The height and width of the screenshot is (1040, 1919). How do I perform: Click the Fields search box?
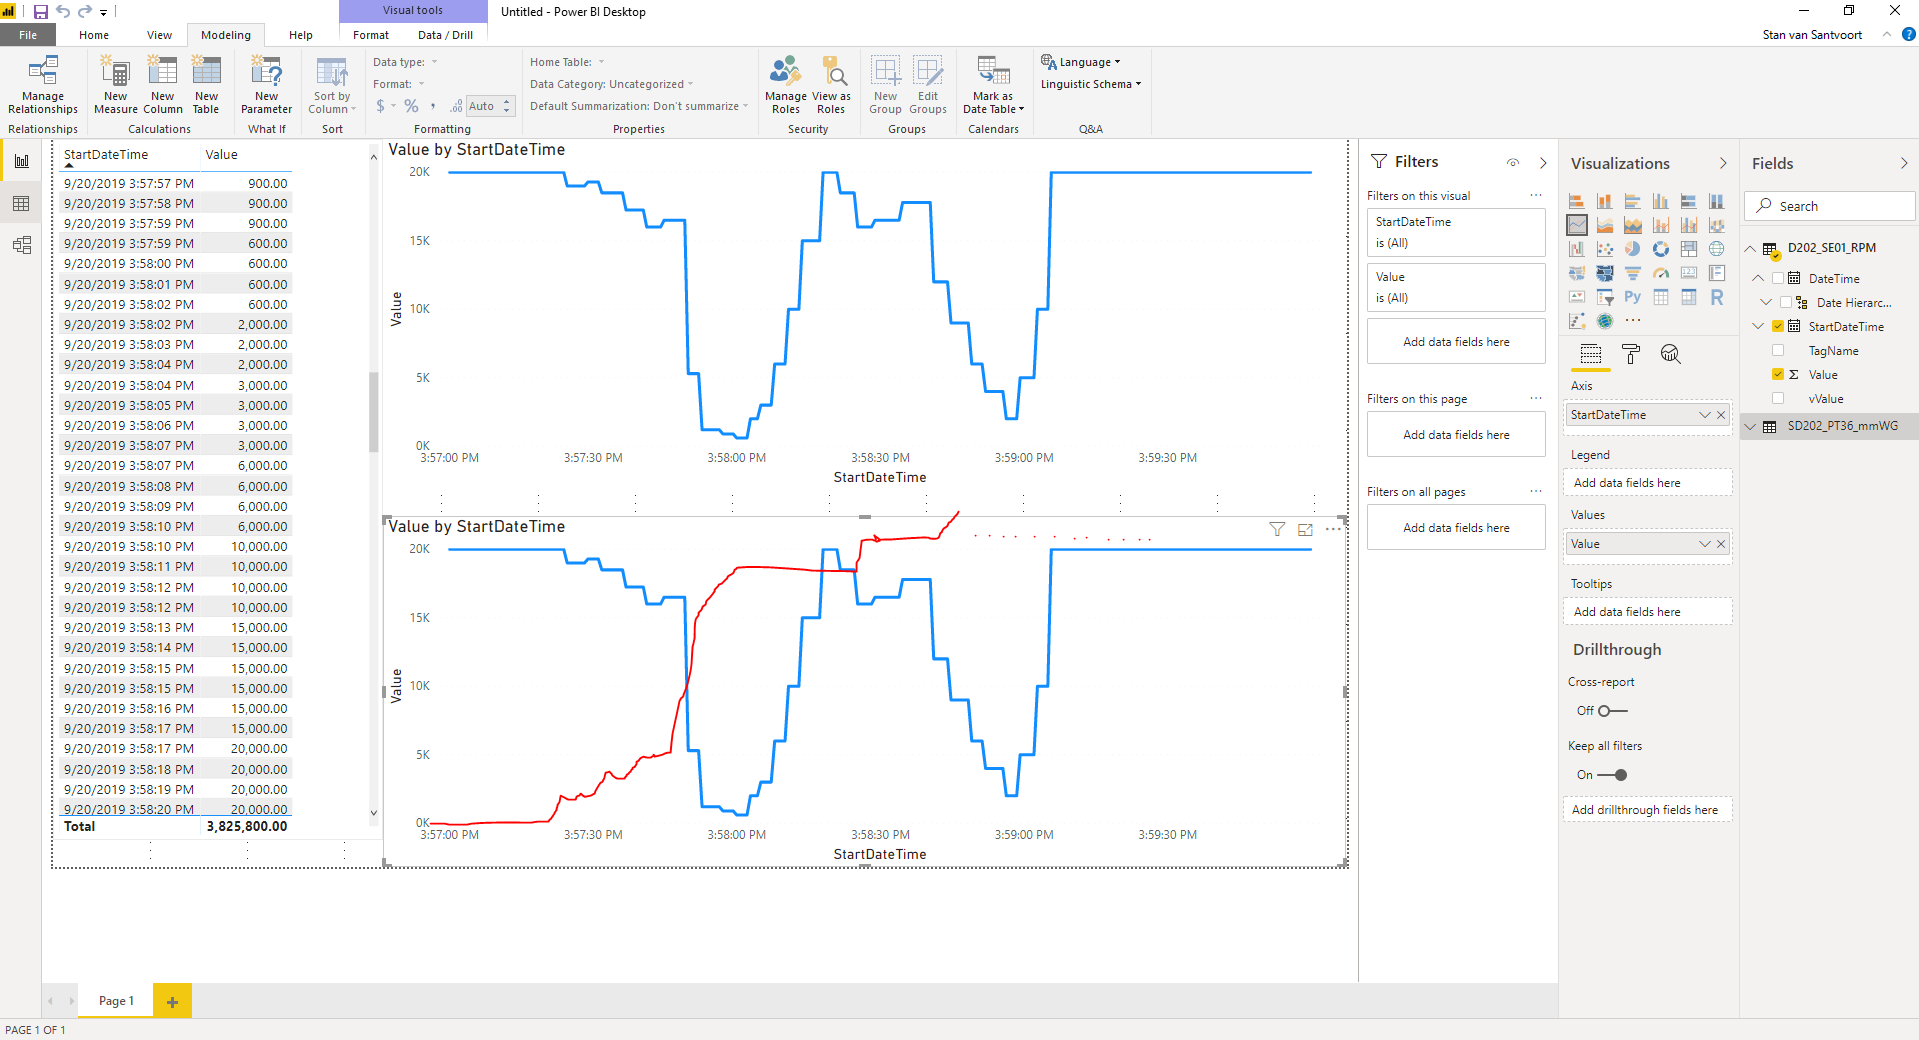coord(1830,206)
